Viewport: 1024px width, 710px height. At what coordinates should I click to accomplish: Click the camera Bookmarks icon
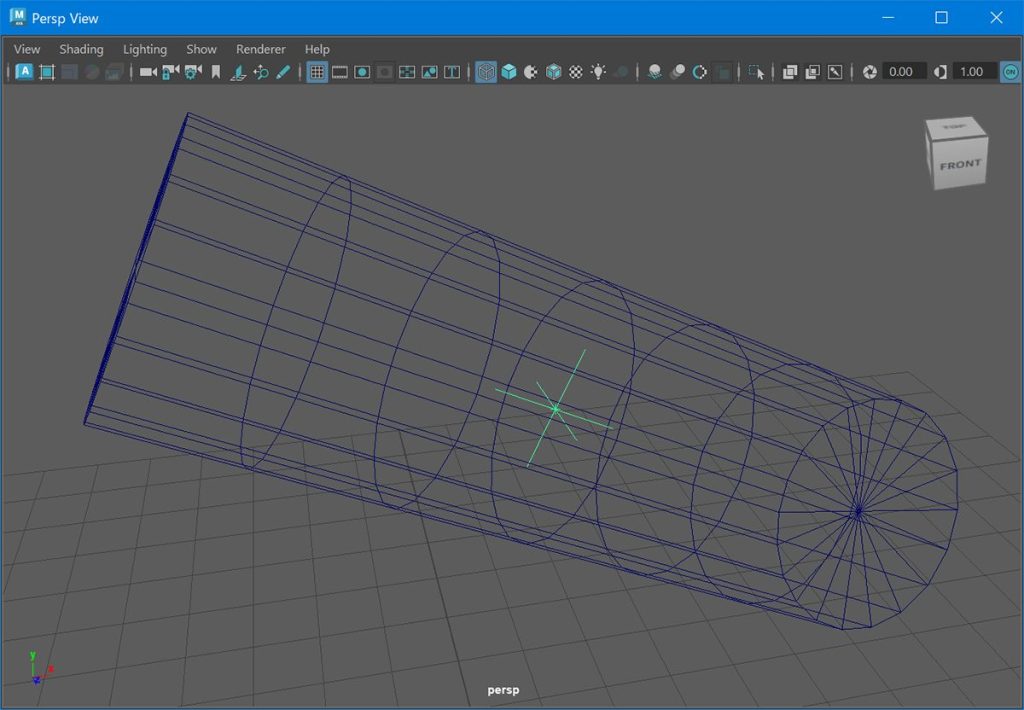click(x=216, y=72)
